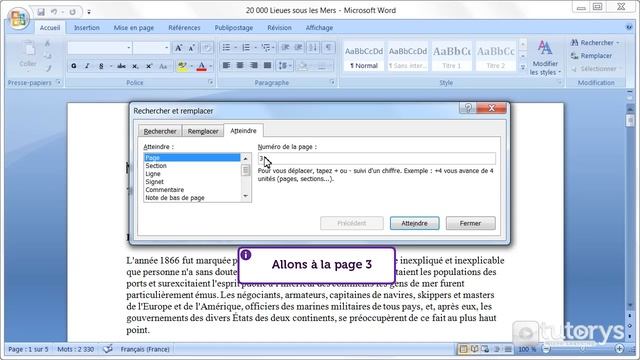Click in the Numéro de la page field

[377, 158]
